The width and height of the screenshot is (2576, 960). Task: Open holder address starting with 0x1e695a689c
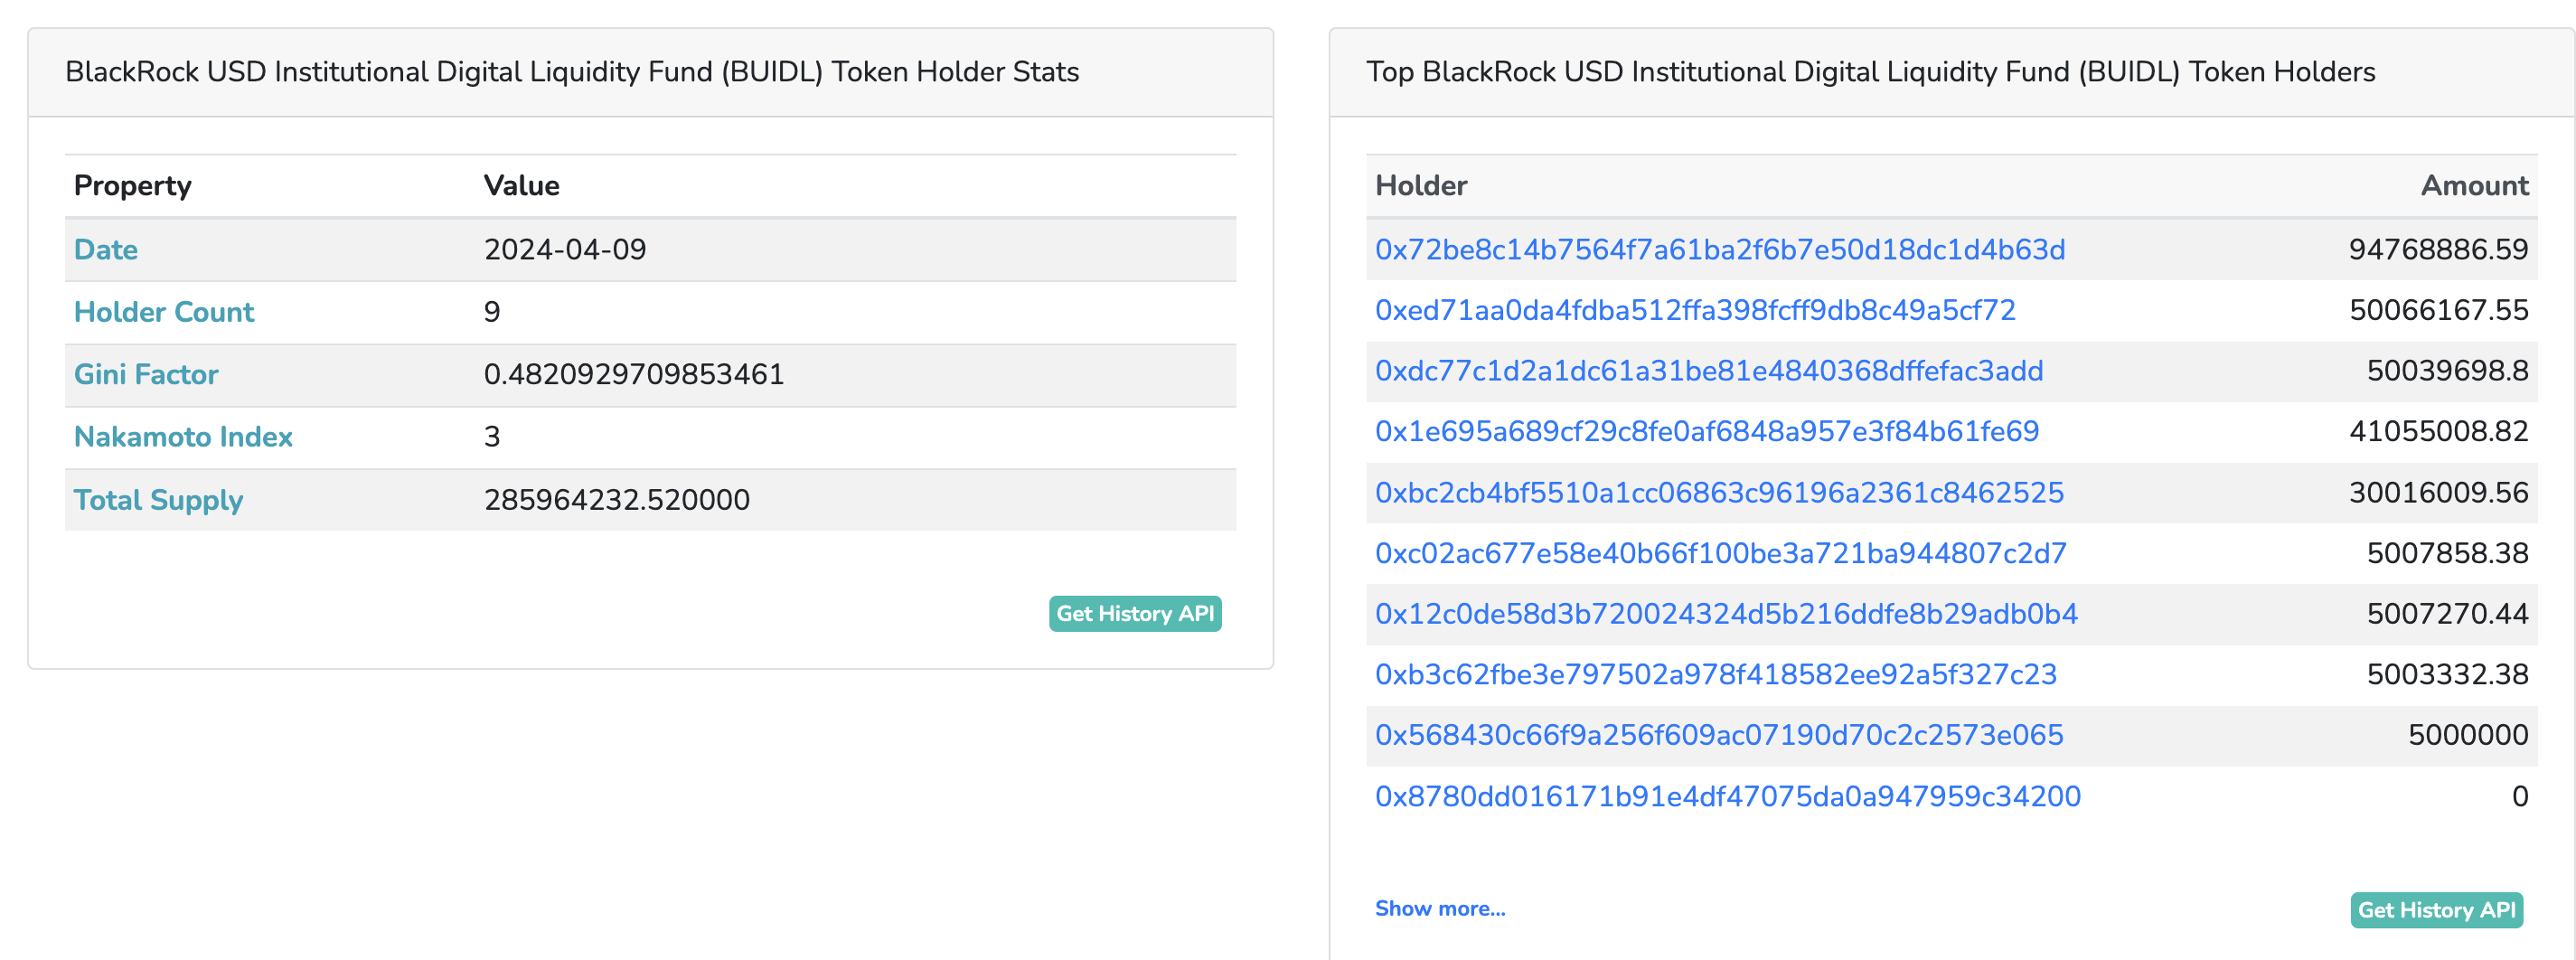click(x=1706, y=431)
